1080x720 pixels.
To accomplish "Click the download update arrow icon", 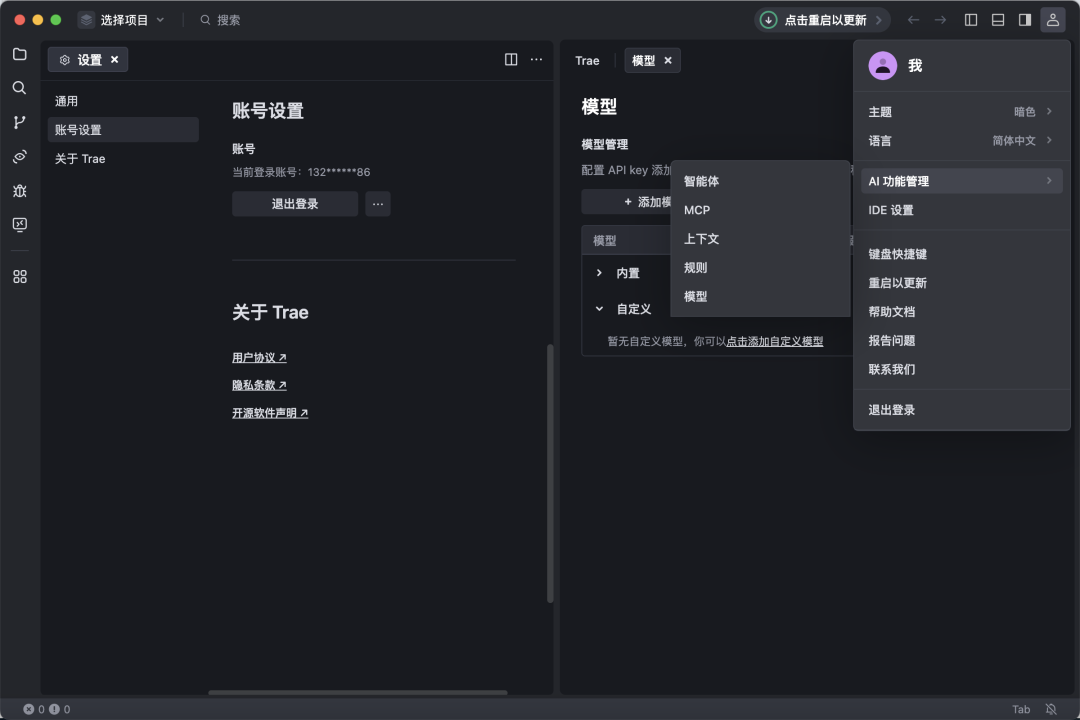I will [768, 20].
